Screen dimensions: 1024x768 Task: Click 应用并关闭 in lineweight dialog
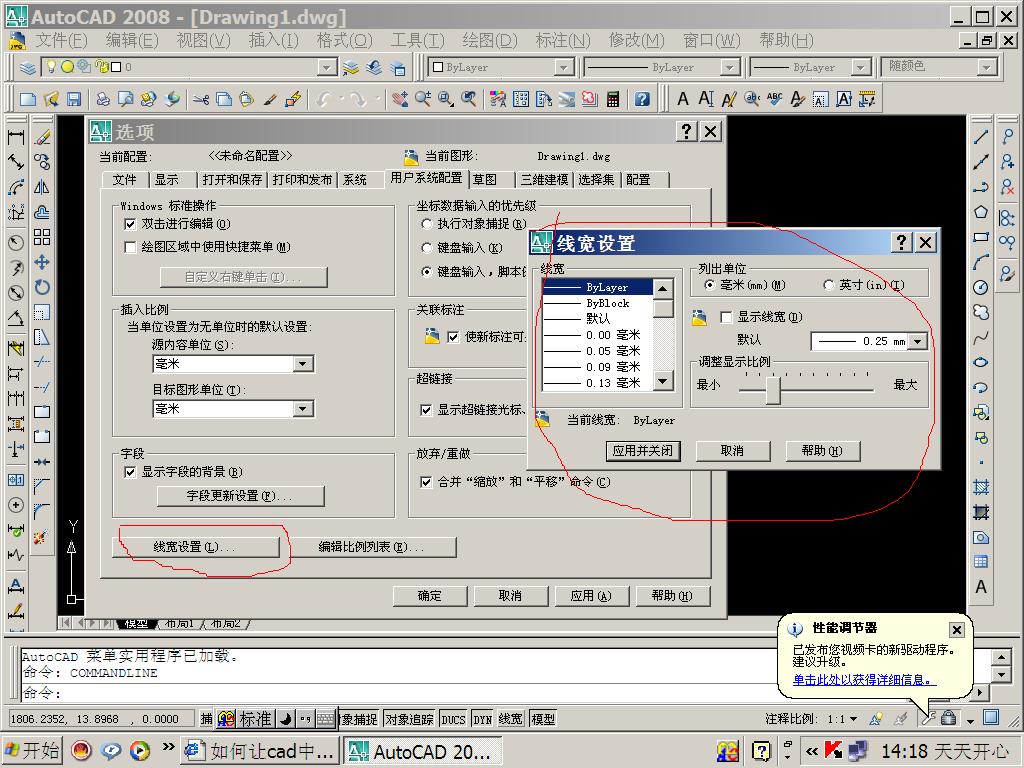click(x=643, y=451)
